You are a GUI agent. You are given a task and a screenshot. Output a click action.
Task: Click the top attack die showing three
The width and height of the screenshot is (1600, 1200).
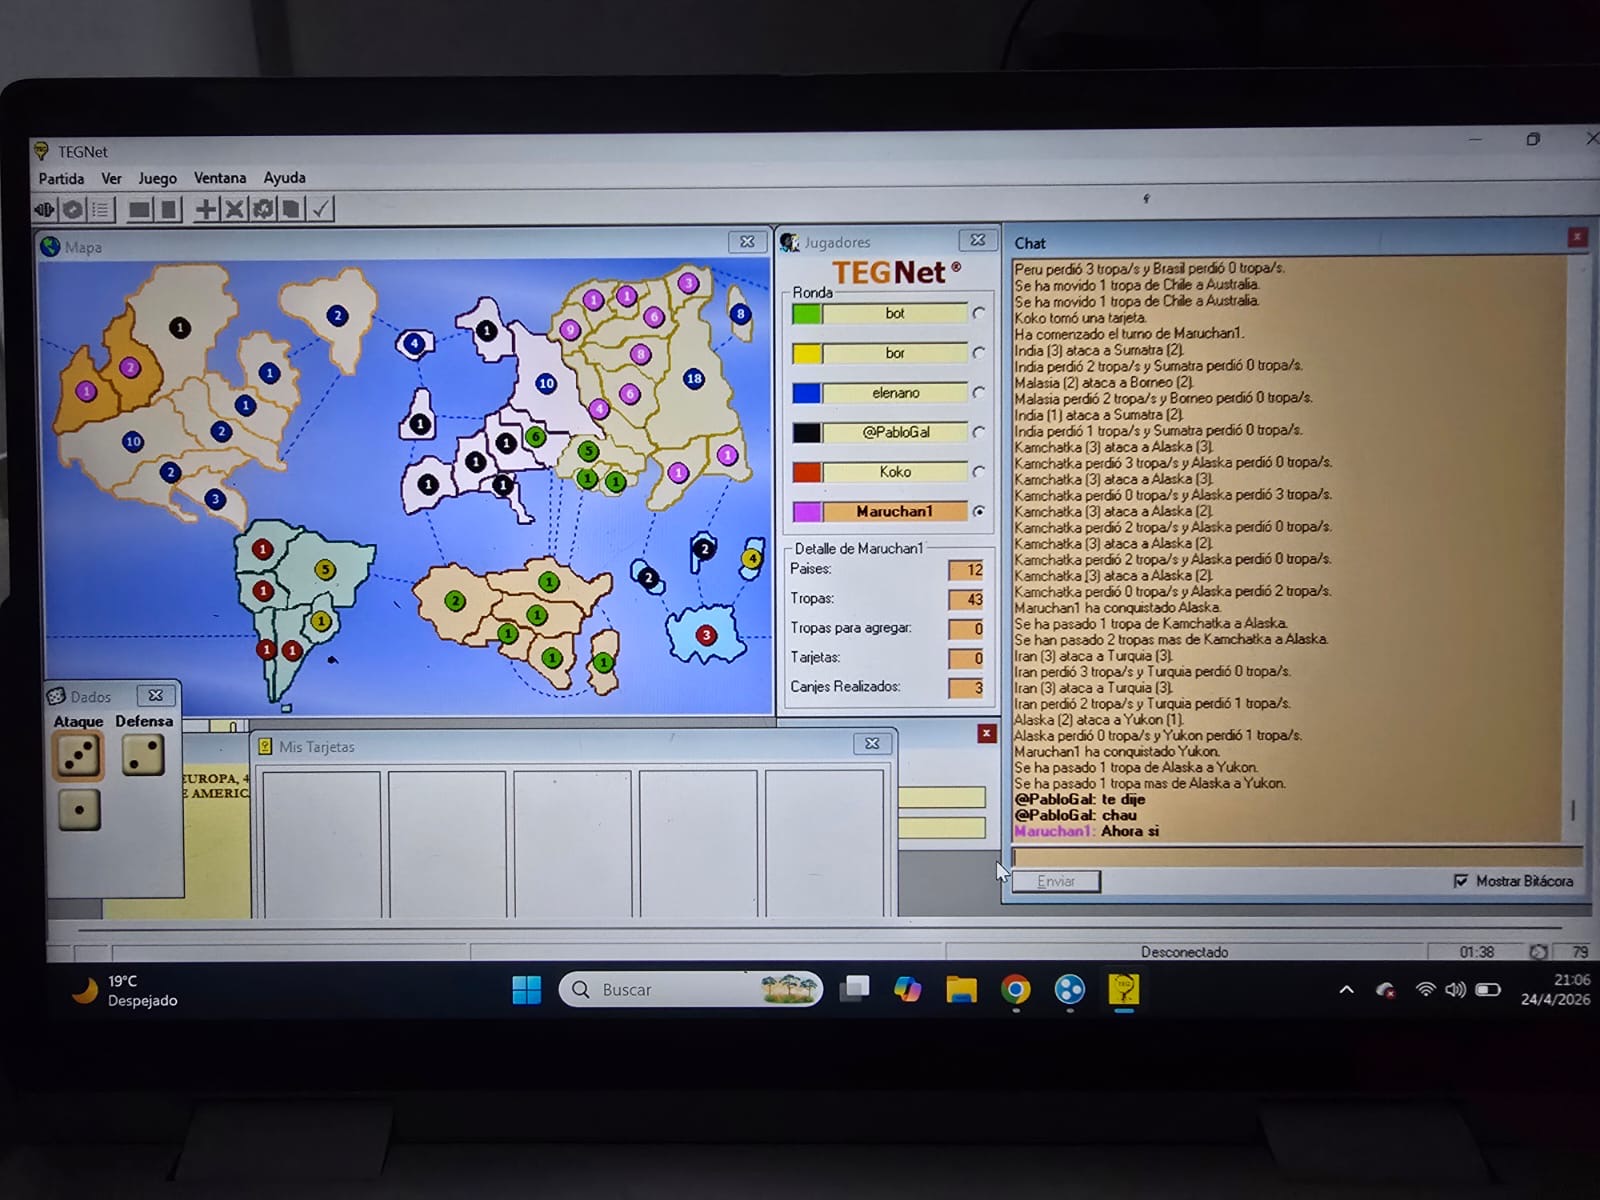click(x=78, y=756)
